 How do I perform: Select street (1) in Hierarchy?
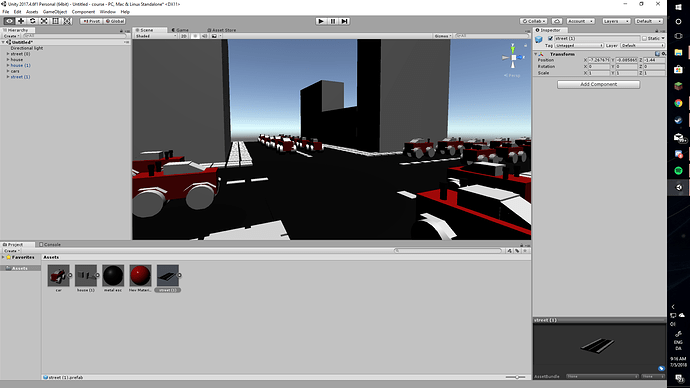[20, 77]
